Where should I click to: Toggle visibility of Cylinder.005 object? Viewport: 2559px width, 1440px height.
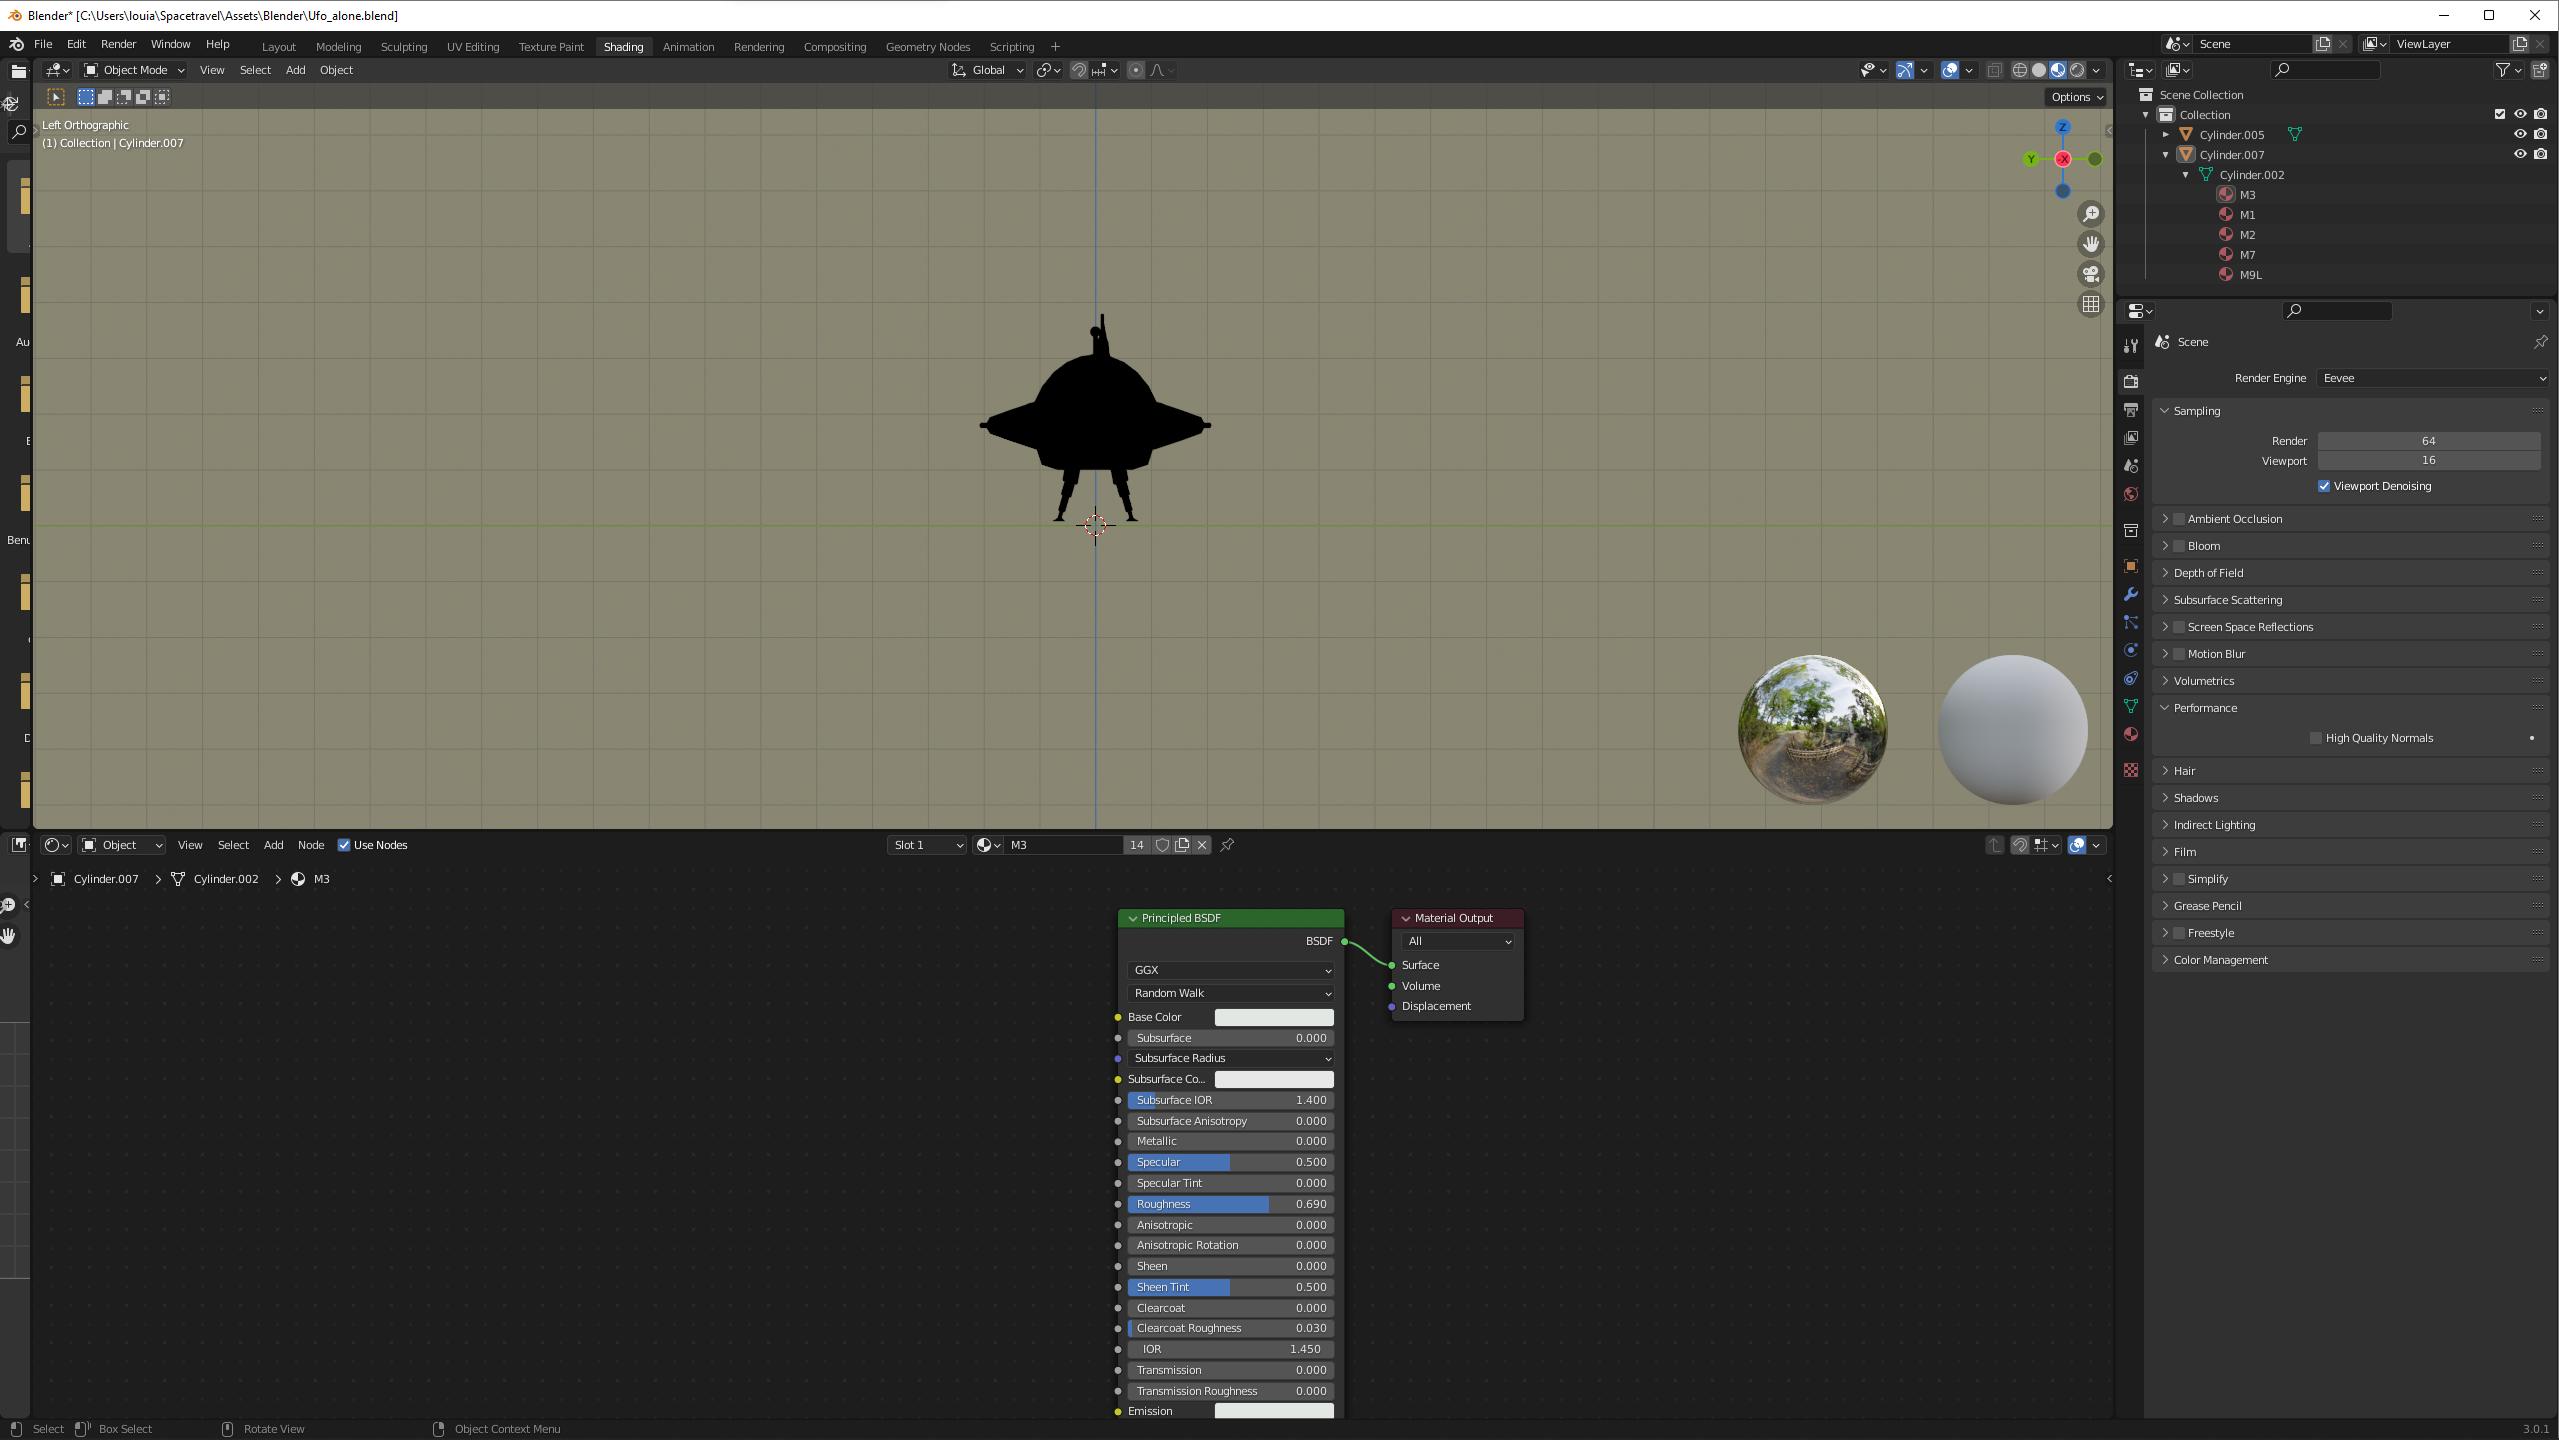(x=2520, y=134)
